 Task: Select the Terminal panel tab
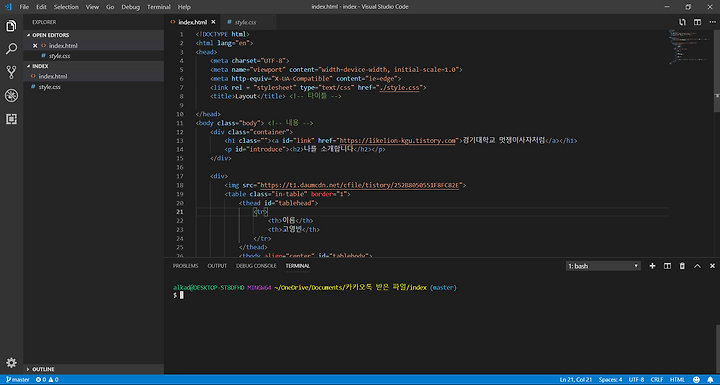click(x=298, y=266)
